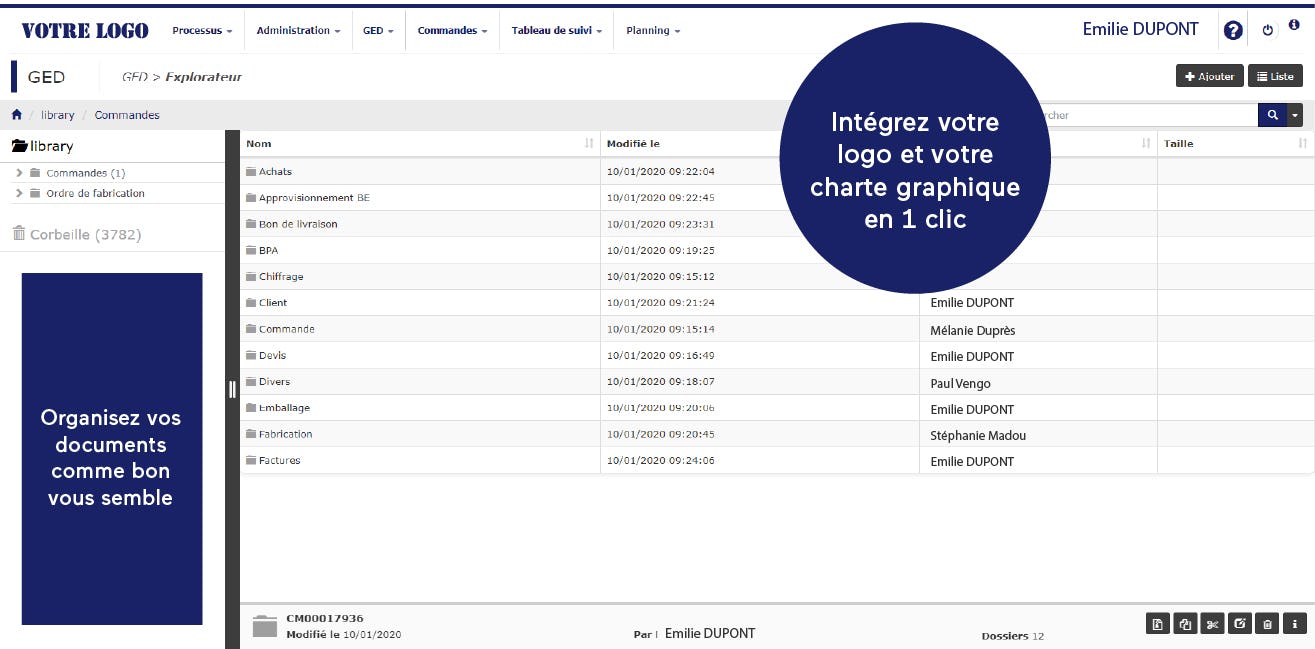Switch to Liste view button

click(x=1275, y=76)
